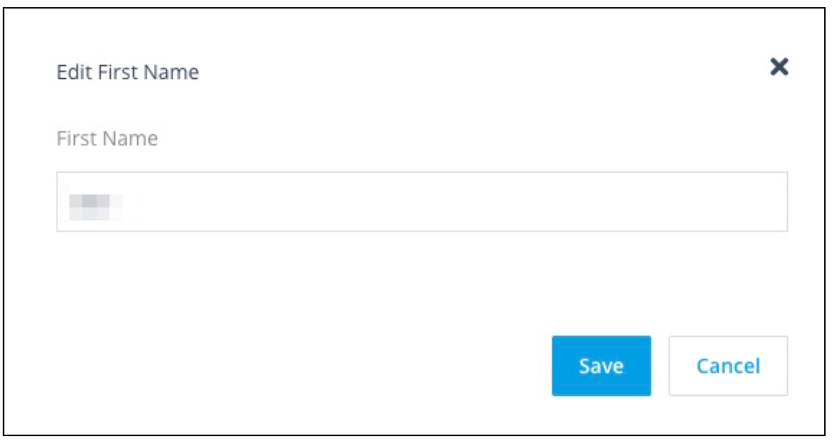Select the grey First Name label text
Viewport: 832px width, 442px height.
[106, 139]
